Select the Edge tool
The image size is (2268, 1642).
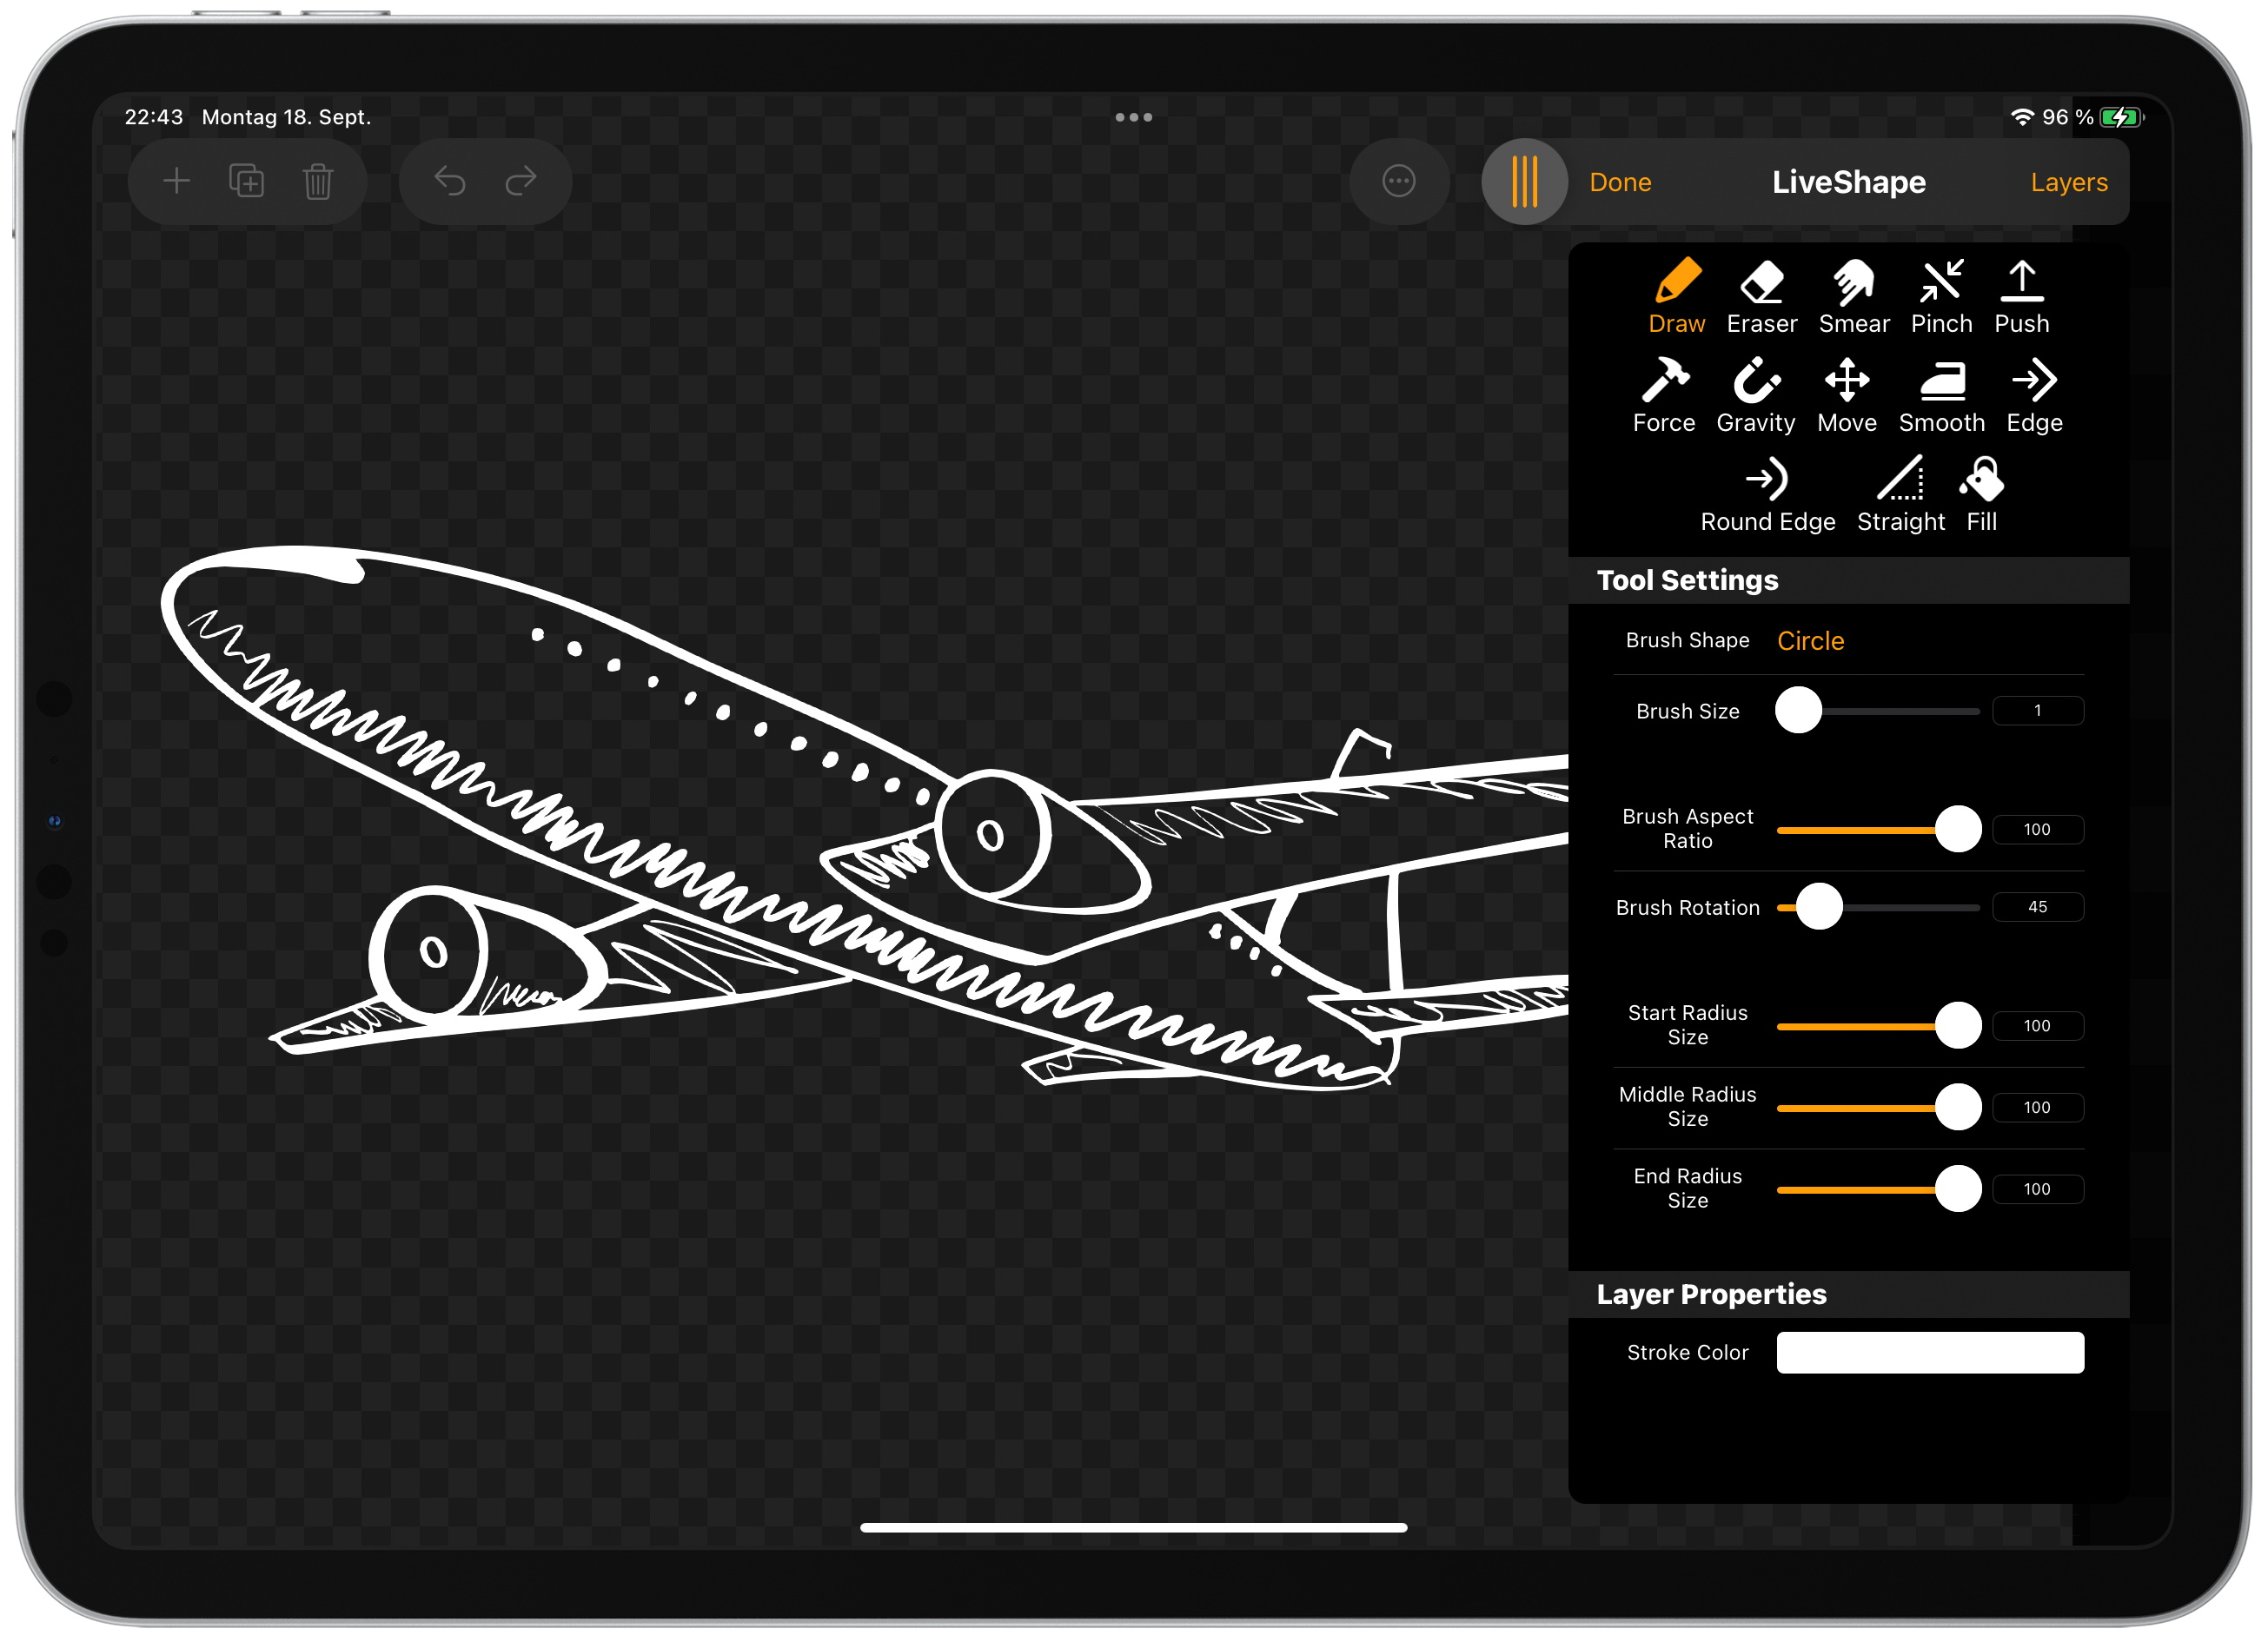(x=2034, y=395)
